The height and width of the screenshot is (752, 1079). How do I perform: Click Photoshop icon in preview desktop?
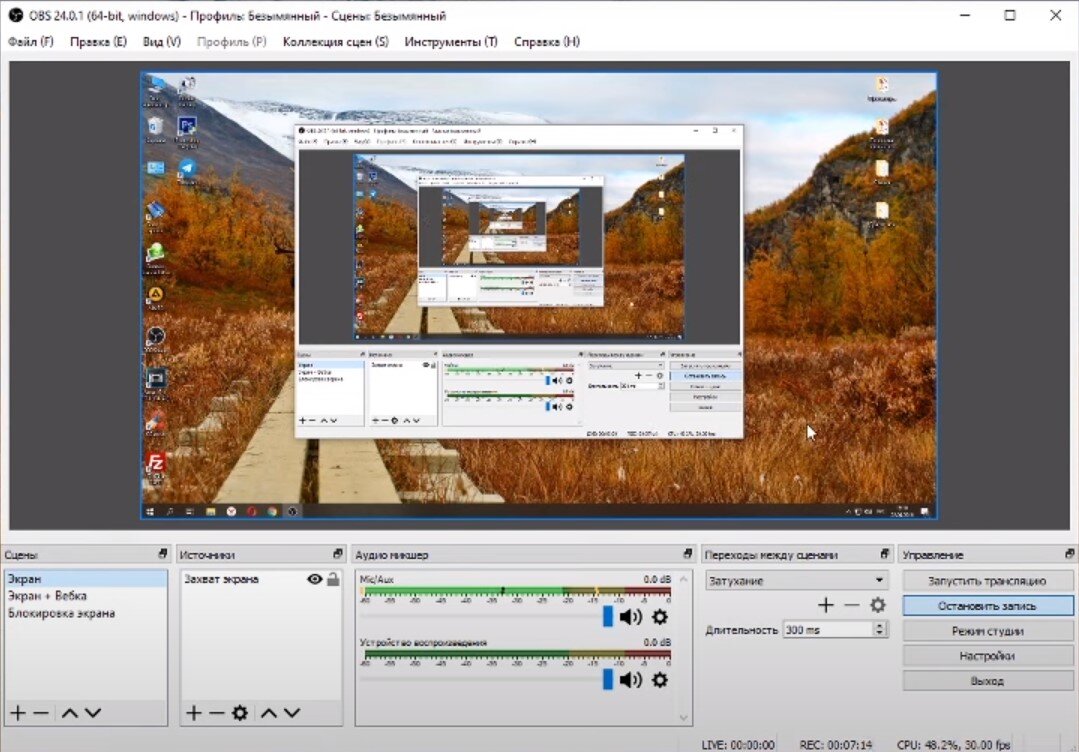coord(187,126)
